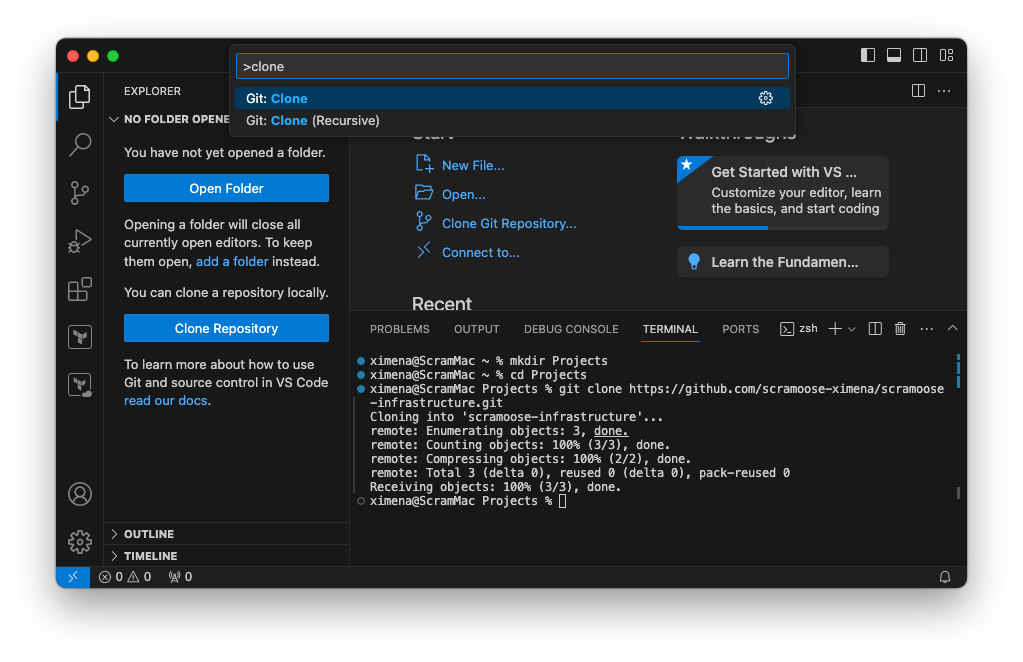Image resolution: width=1023 pixels, height=662 pixels.
Task: Select the Terminal tab
Action: (670, 329)
